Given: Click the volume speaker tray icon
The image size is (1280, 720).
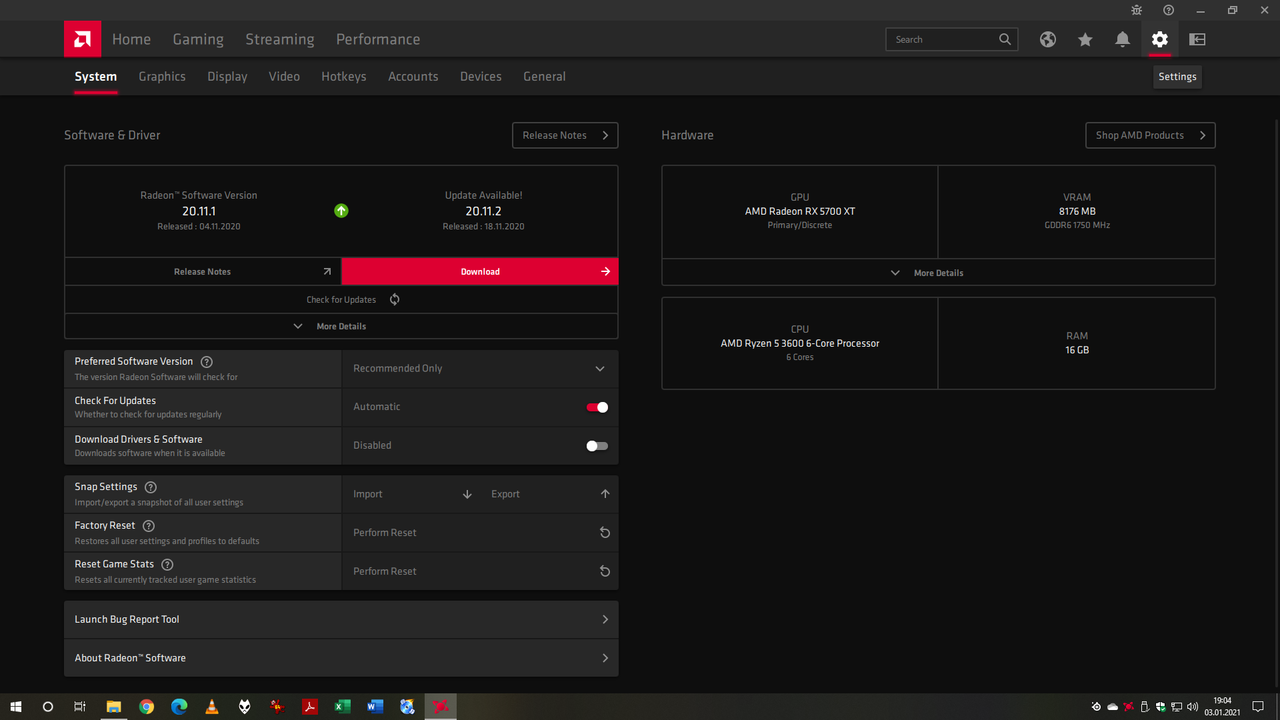Looking at the screenshot, I should coord(1192,706).
